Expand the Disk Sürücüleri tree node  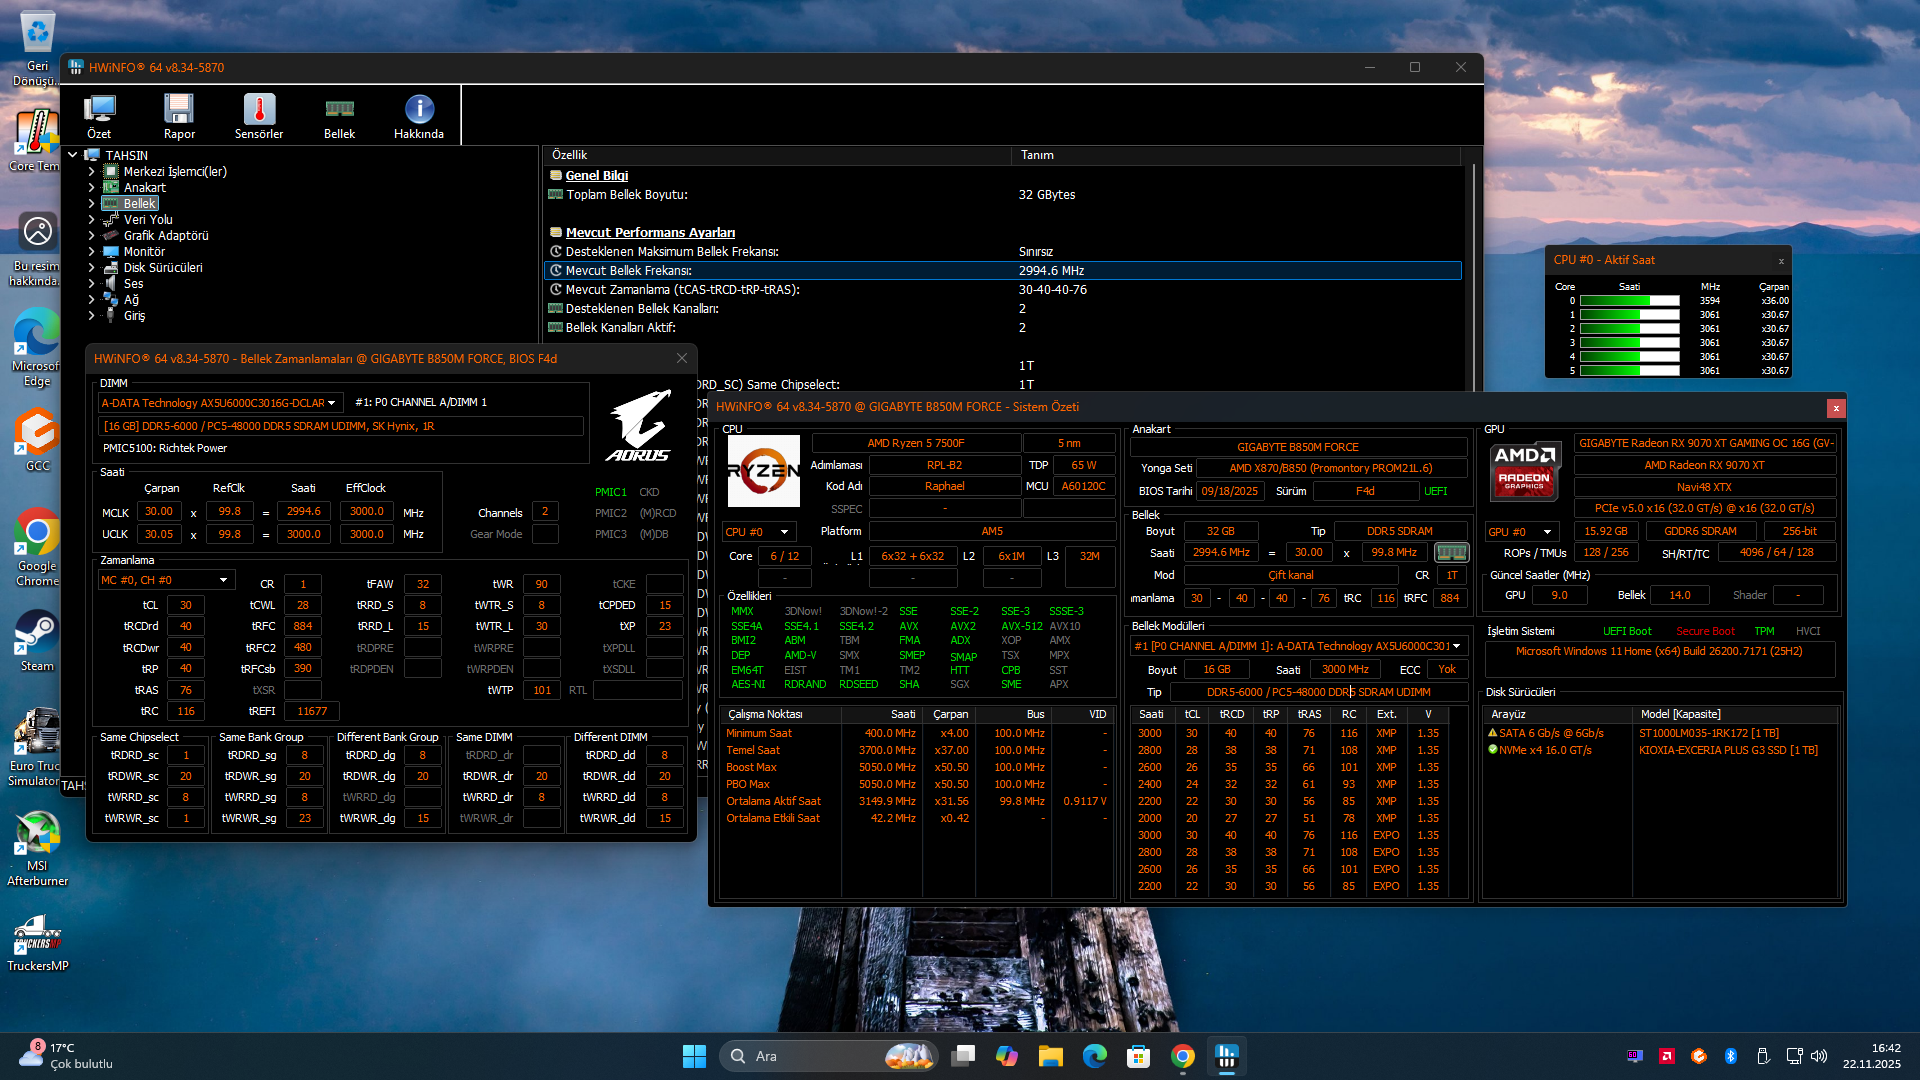click(91, 268)
